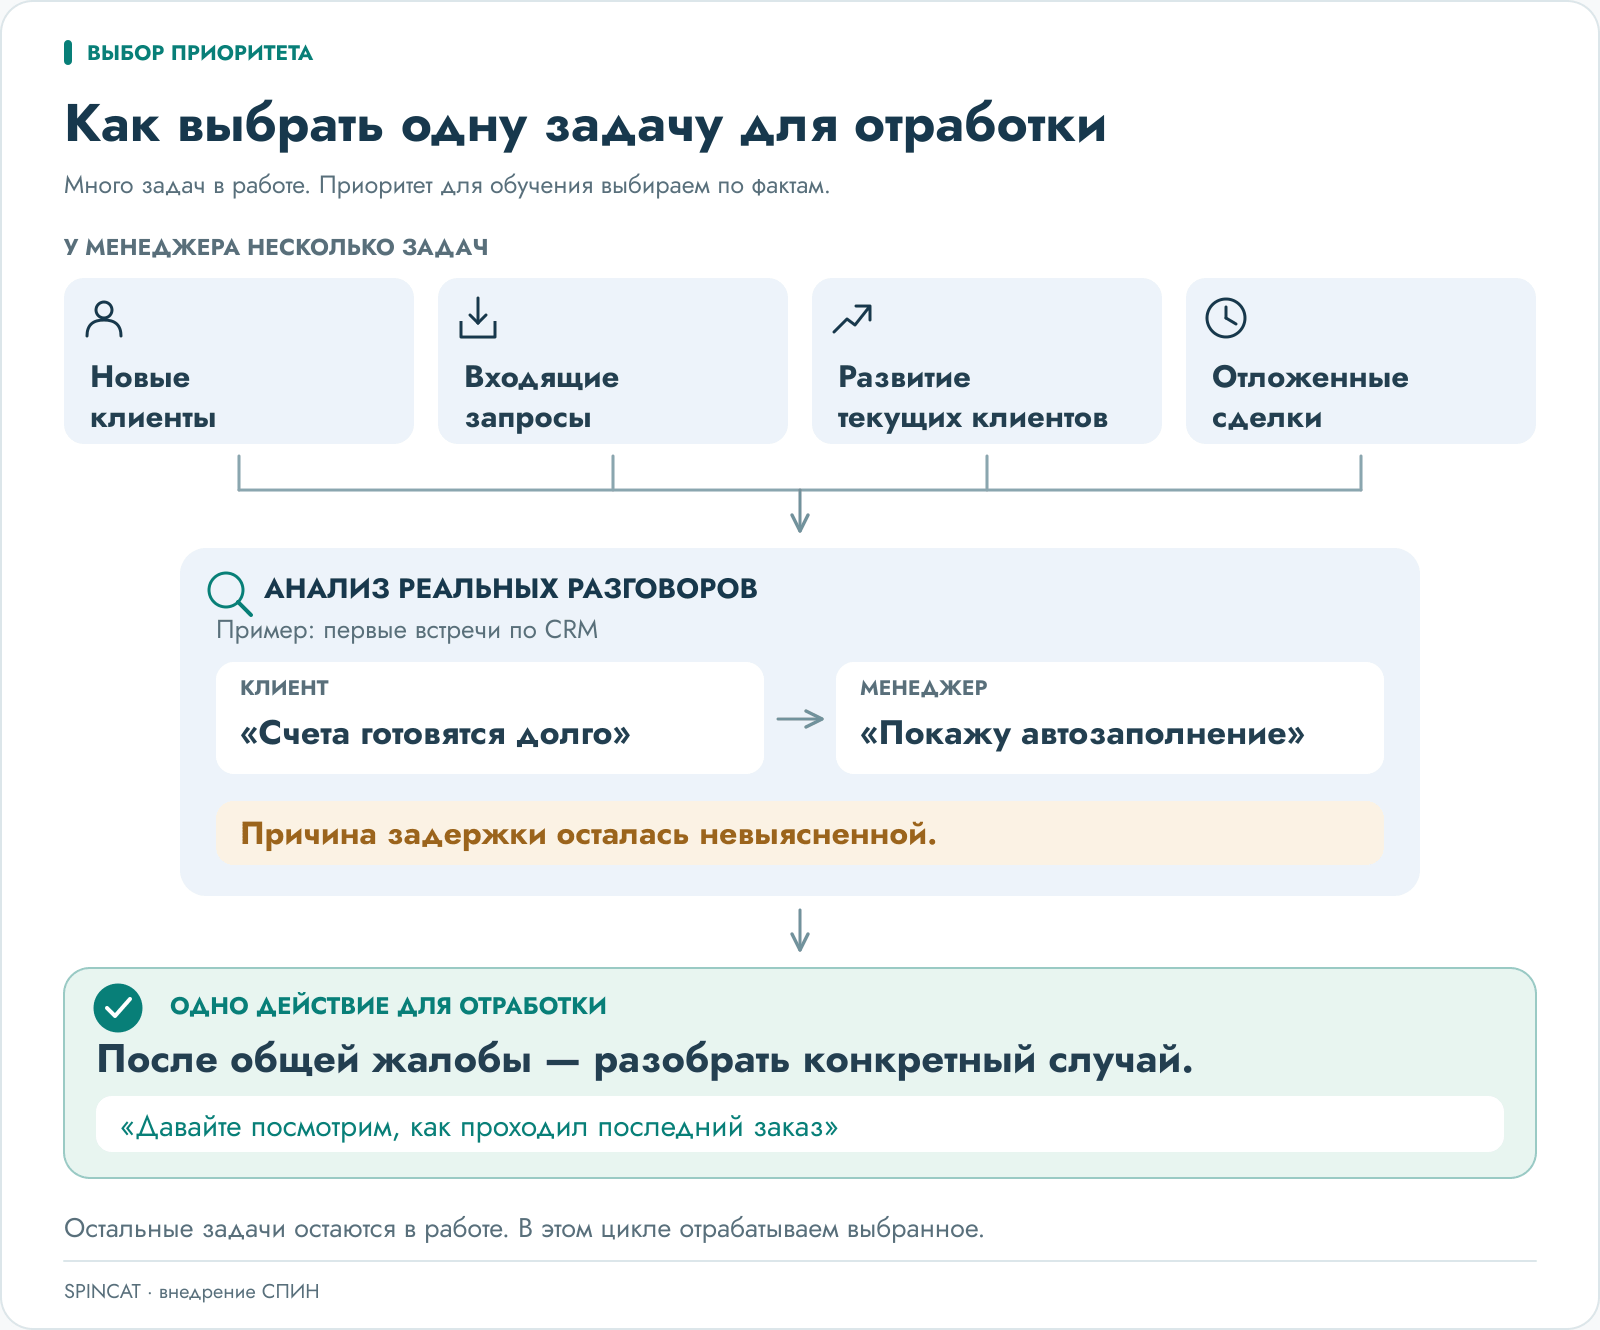Image resolution: width=1600 pixels, height=1330 pixels.
Task: Click the label У менеджера несколько задач
Action: [x=276, y=247]
